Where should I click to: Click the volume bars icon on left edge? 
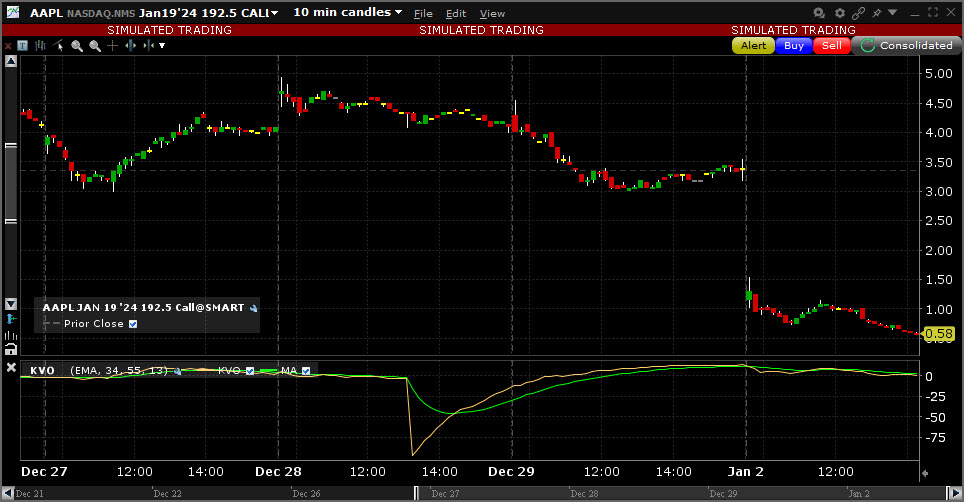pos(10,335)
